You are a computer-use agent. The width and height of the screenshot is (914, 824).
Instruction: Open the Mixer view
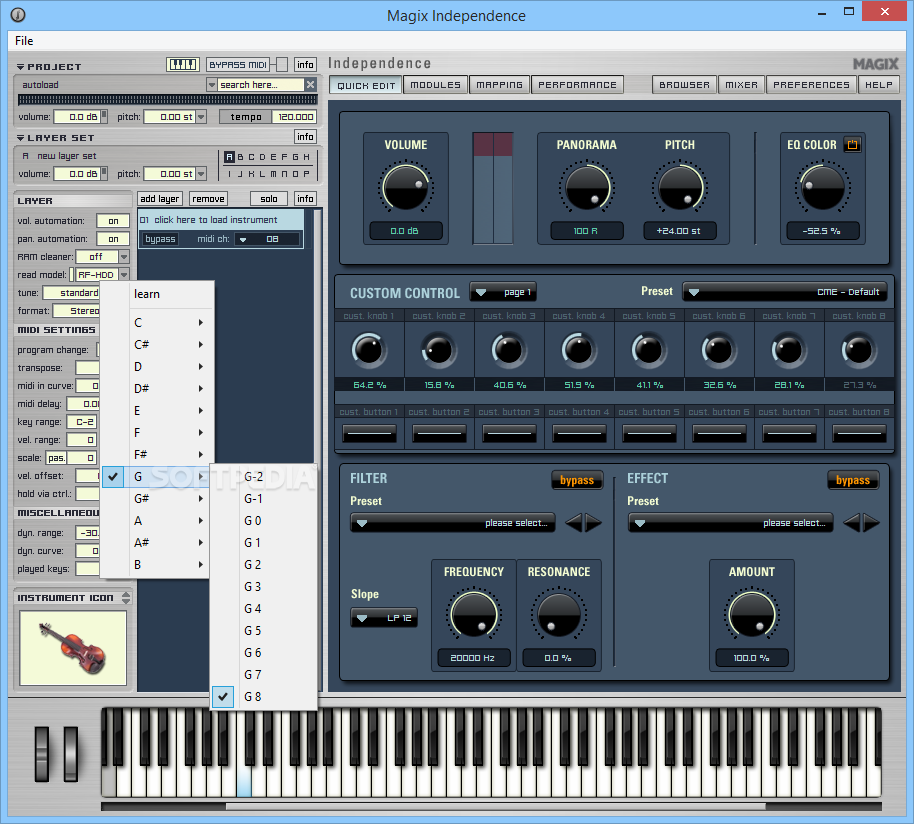741,85
